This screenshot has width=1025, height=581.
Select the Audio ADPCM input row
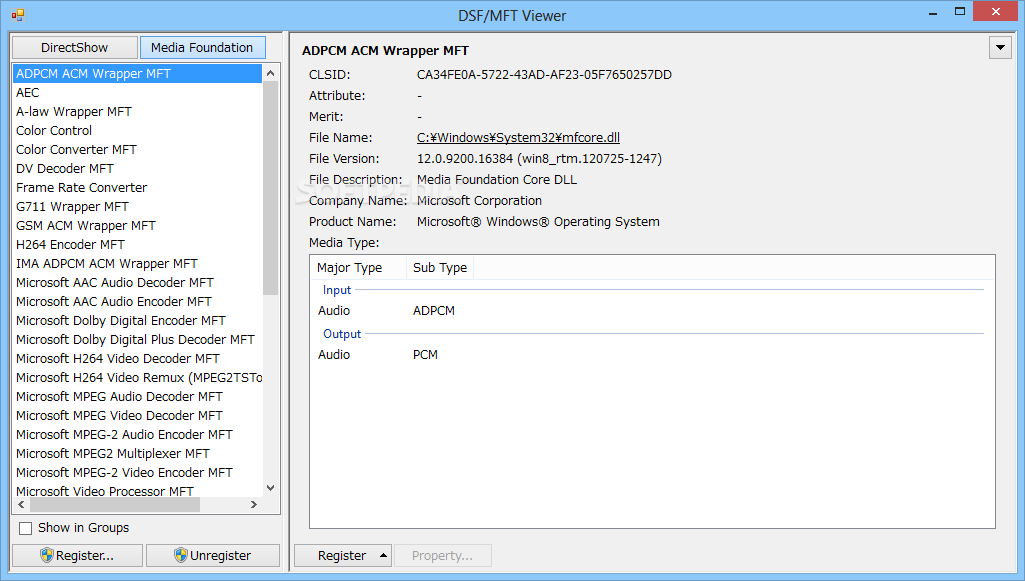(x=652, y=311)
